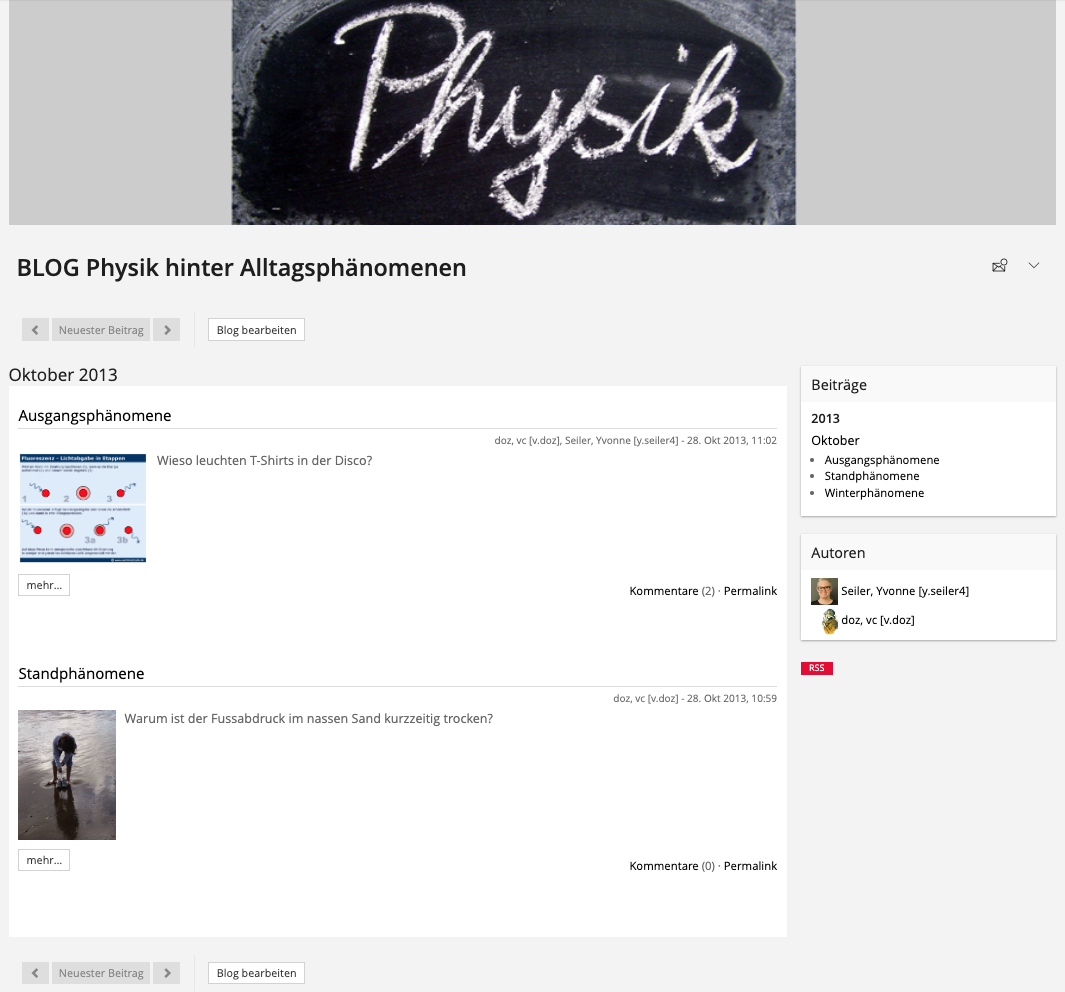Expand Standphänomene post with mehr... button
Screen dimensions: 1065x992
[x=44, y=860]
